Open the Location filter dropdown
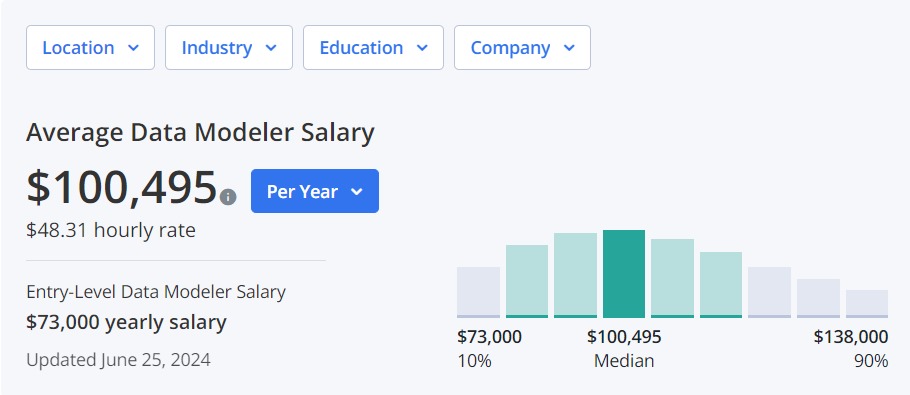This screenshot has height=395, width=910. (x=91, y=48)
